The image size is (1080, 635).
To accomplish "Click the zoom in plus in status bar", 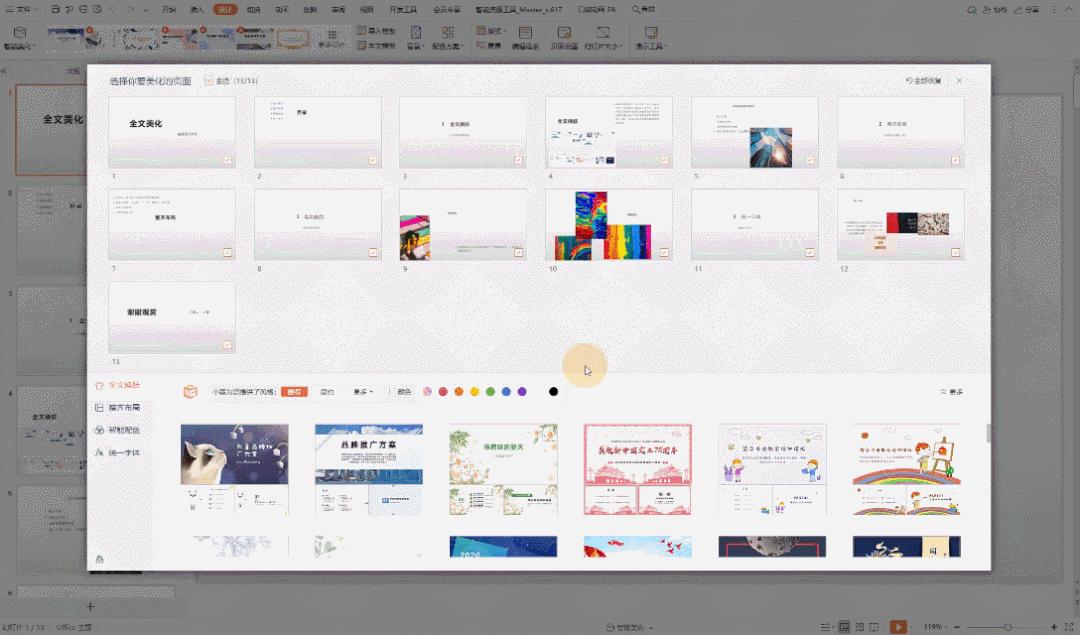I will pos(1054,627).
